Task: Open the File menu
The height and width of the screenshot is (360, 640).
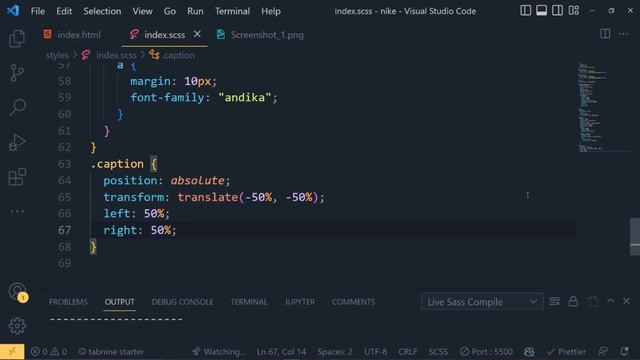Action: (x=38, y=11)
